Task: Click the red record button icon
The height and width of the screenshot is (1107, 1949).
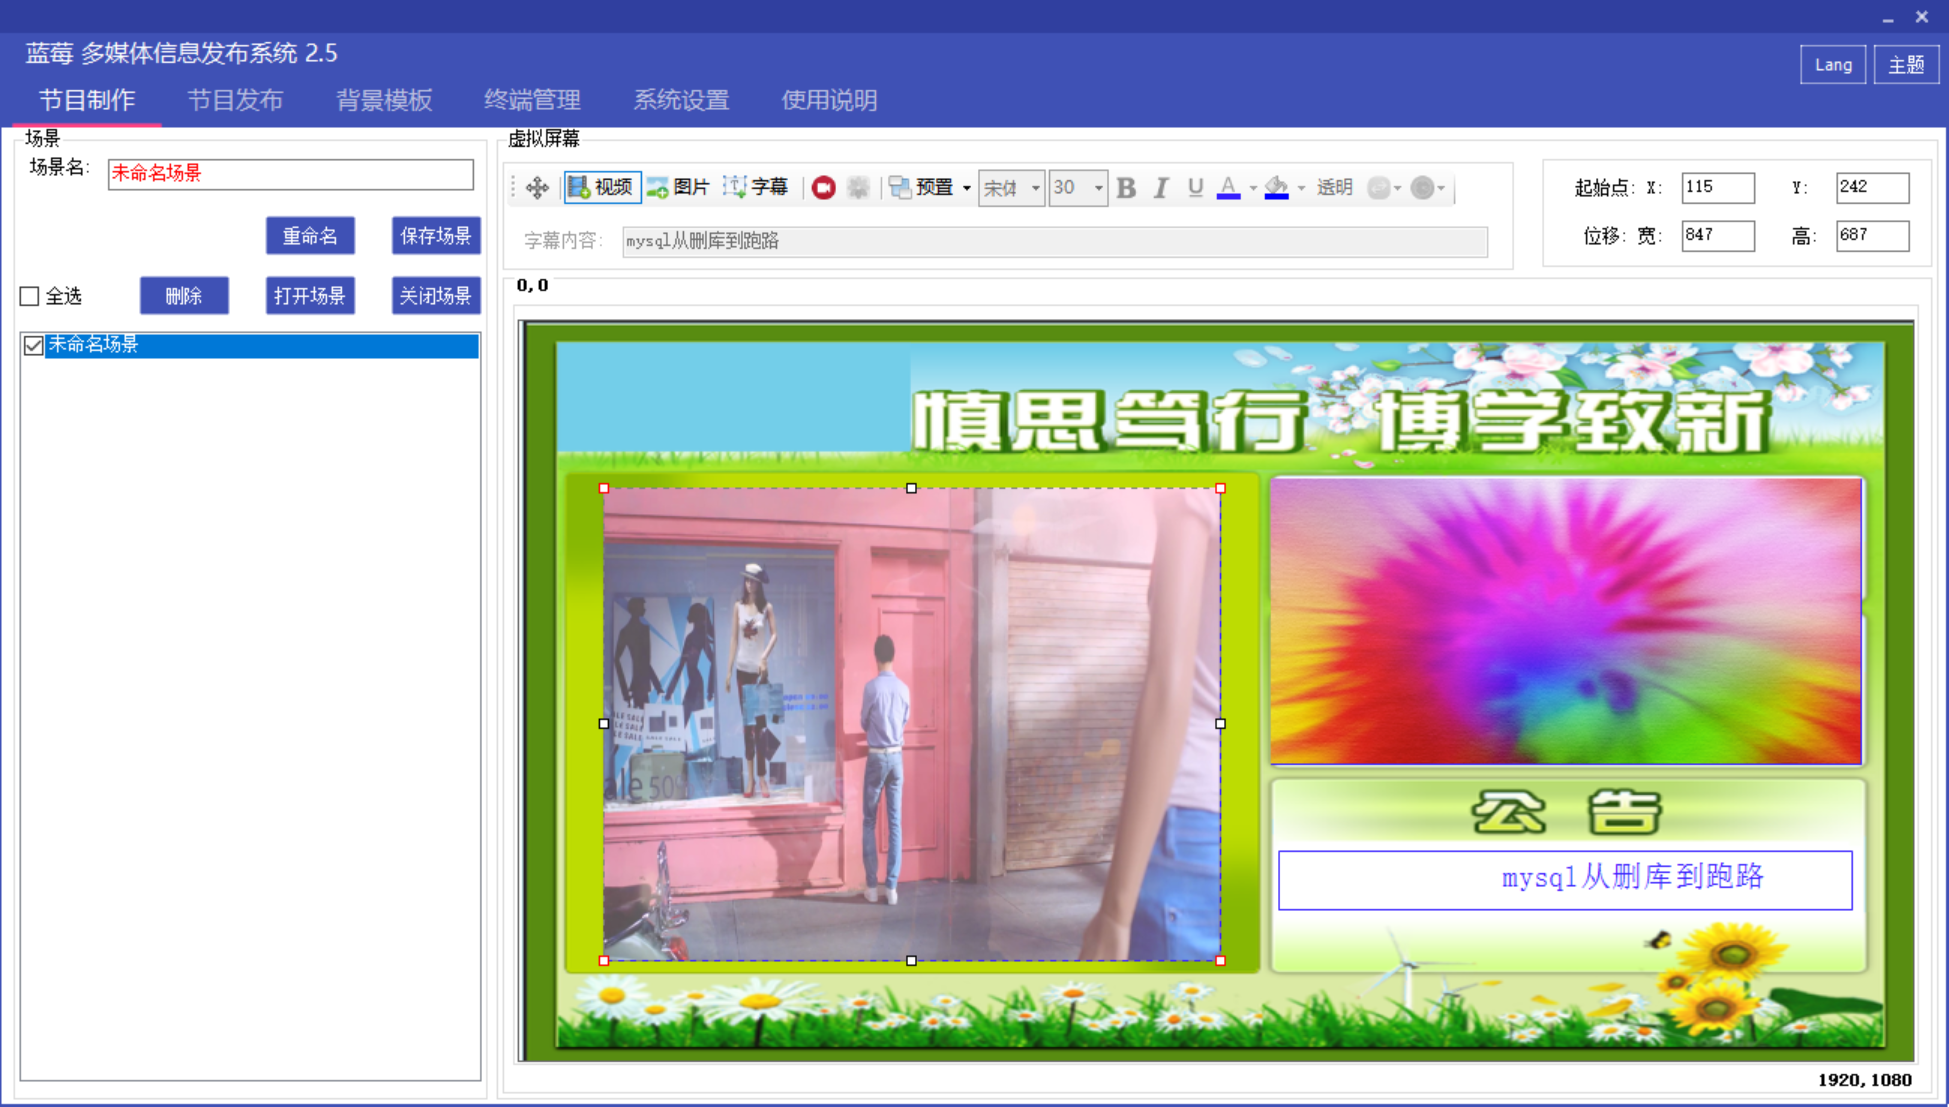Action: point(823,188)
